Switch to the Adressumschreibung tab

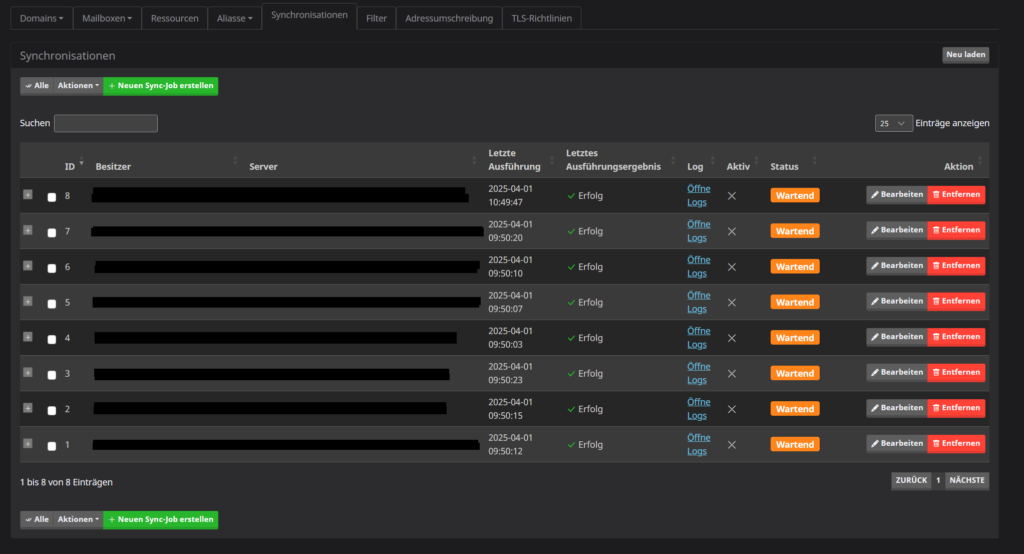click(449, 18)
